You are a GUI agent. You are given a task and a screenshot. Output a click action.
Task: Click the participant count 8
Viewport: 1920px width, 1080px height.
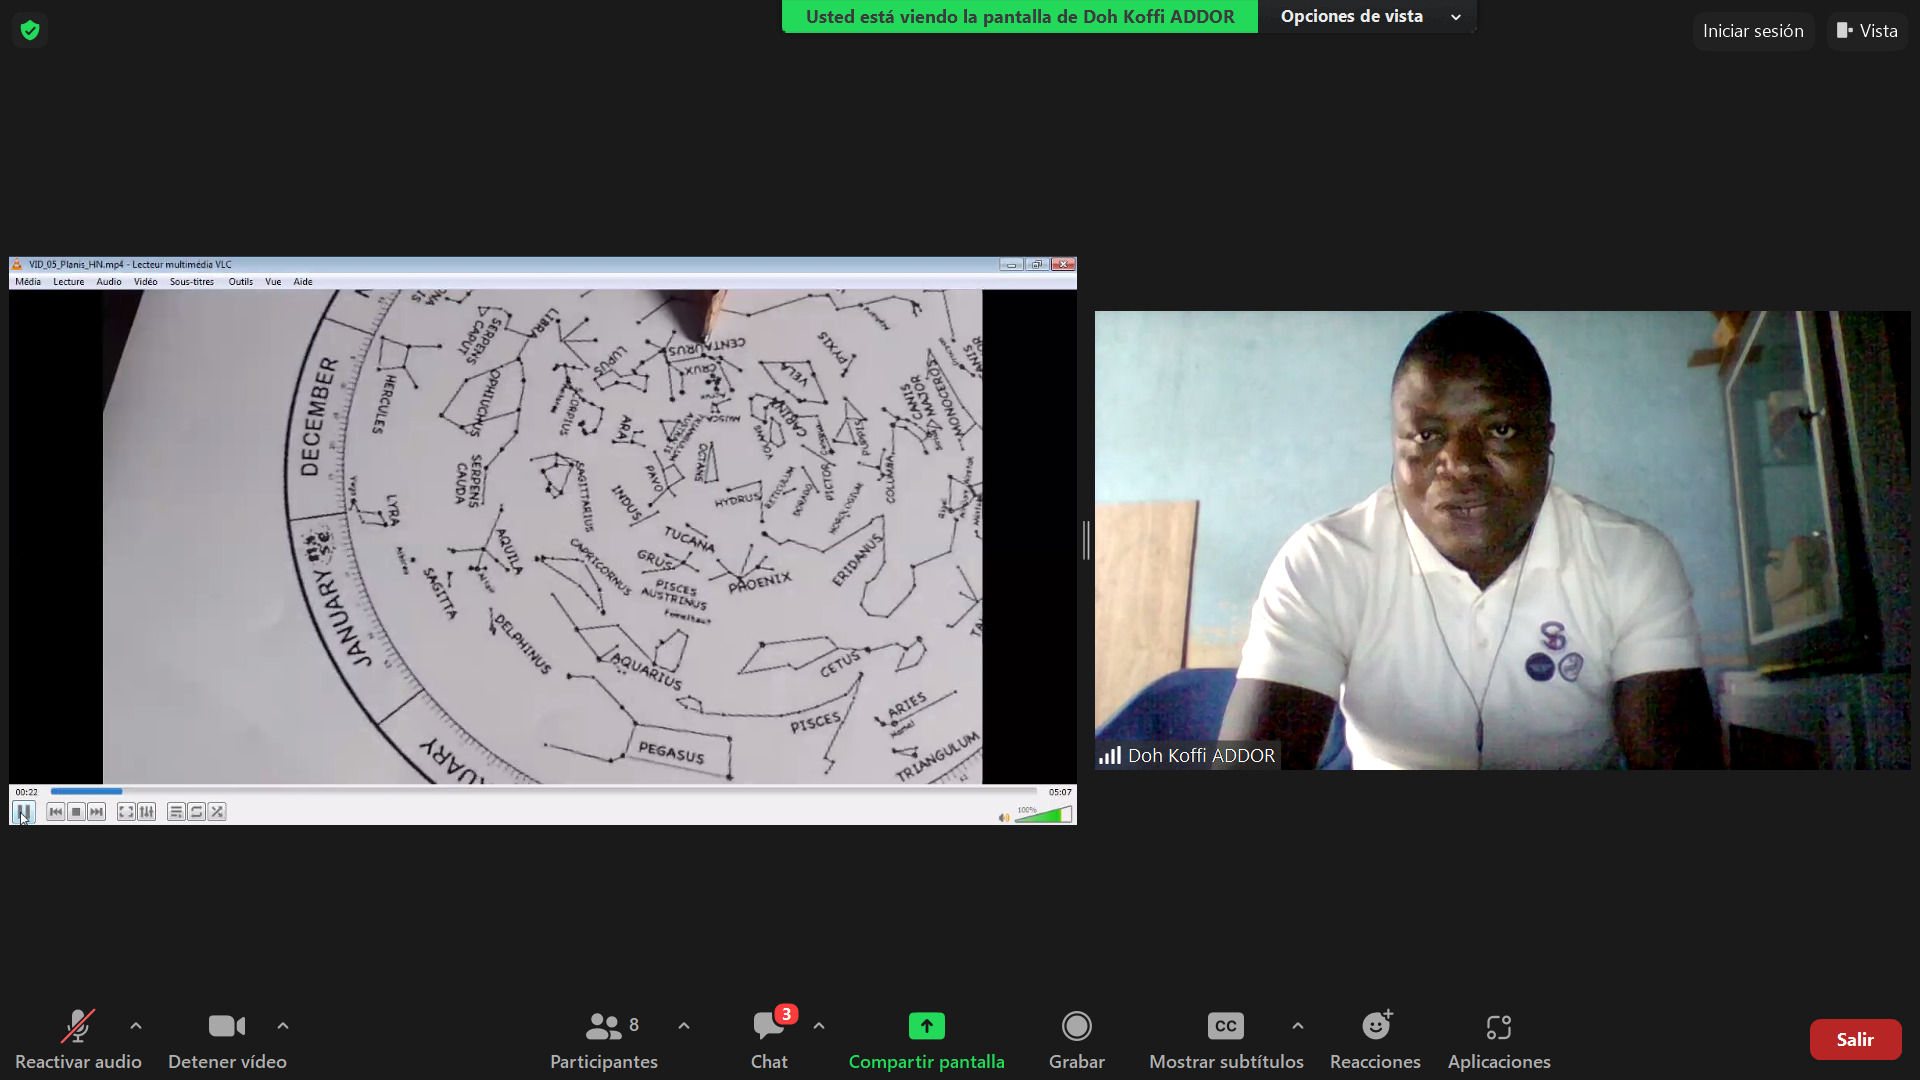pos(634,1025)
